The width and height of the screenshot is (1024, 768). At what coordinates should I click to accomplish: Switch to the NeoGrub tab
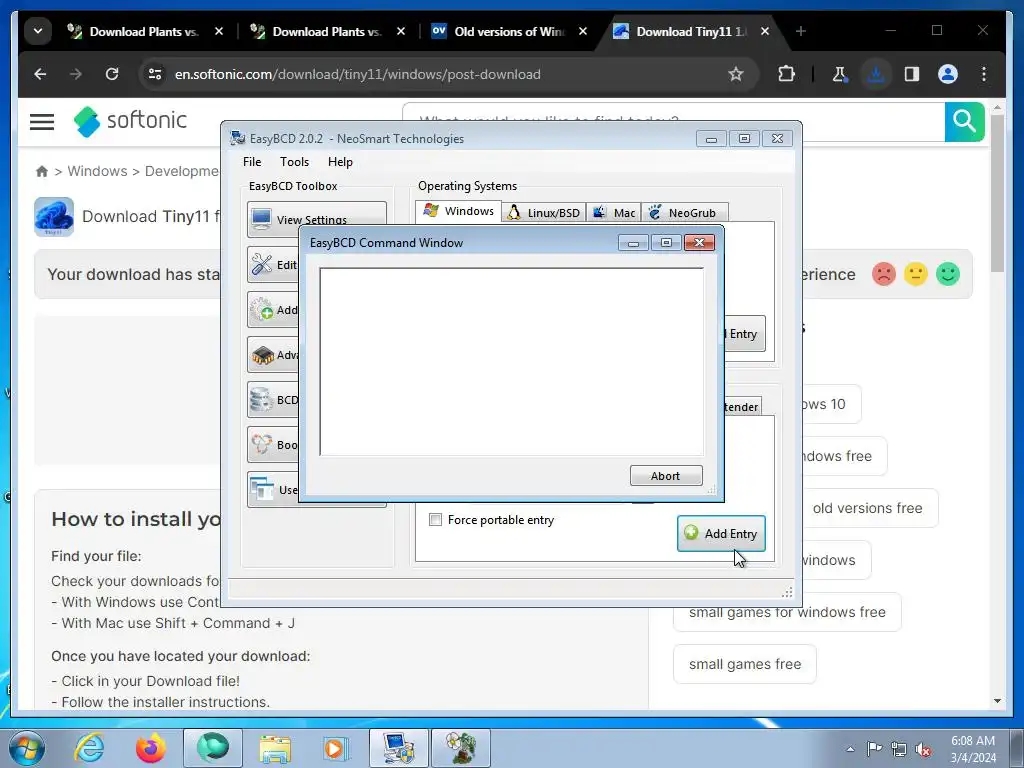point(684,213)
